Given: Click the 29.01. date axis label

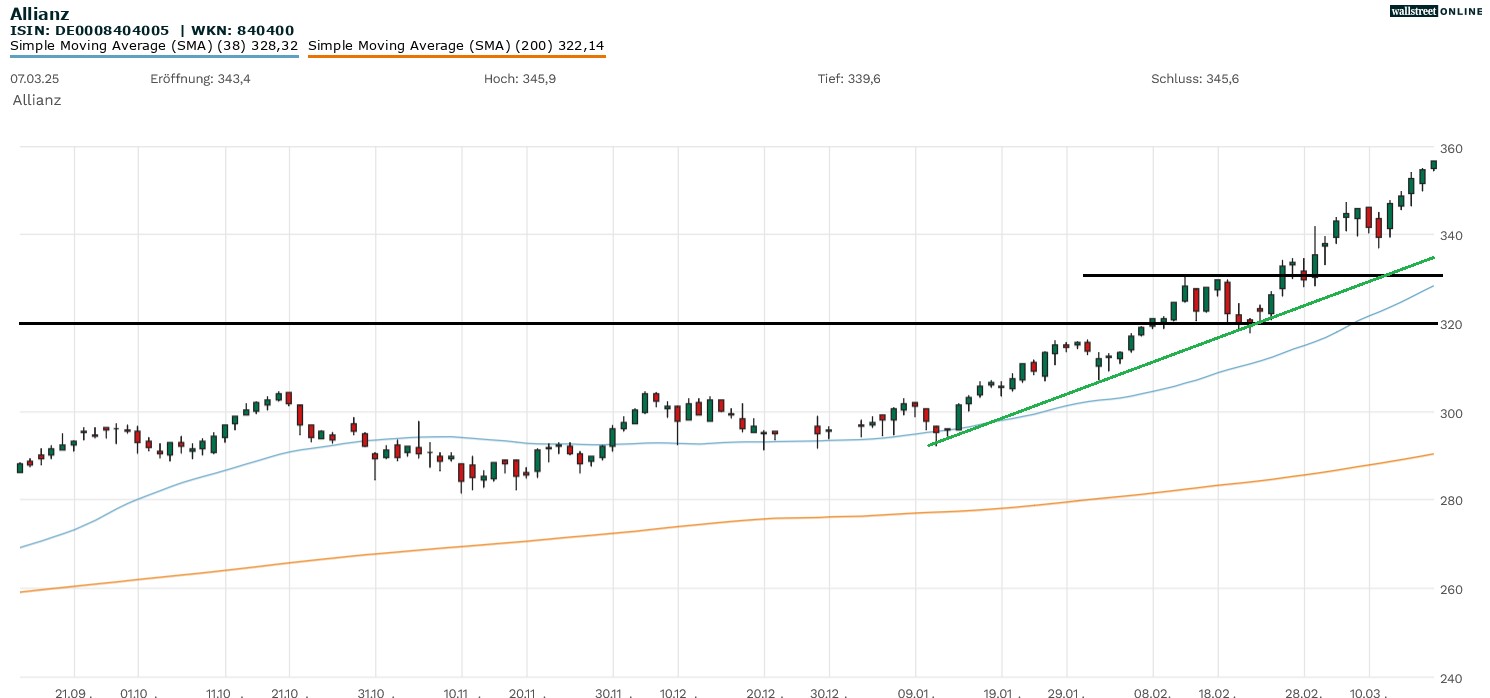Looking at the screenshot, I should coord(1066,693).
